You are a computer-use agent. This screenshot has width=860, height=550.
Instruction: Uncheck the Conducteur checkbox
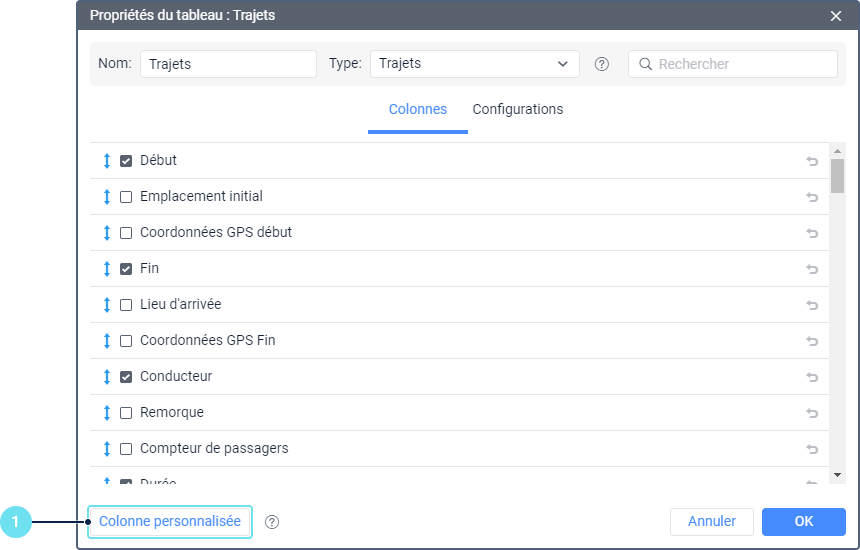pyautogui.click(x=126, y=377)
